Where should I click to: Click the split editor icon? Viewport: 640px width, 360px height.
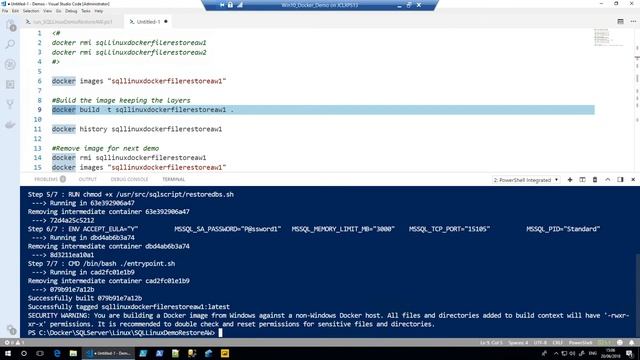click(620, 21)
